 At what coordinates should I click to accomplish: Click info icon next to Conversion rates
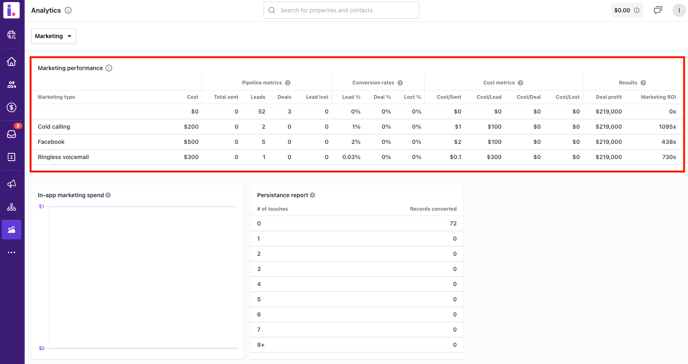tap(400, 83)
